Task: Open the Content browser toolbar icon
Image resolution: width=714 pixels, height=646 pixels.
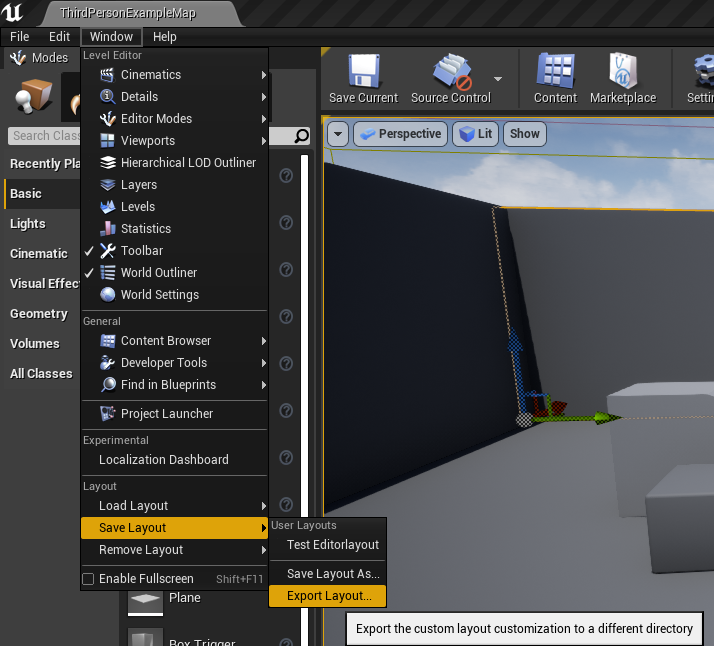Action: tap(555, 70)
